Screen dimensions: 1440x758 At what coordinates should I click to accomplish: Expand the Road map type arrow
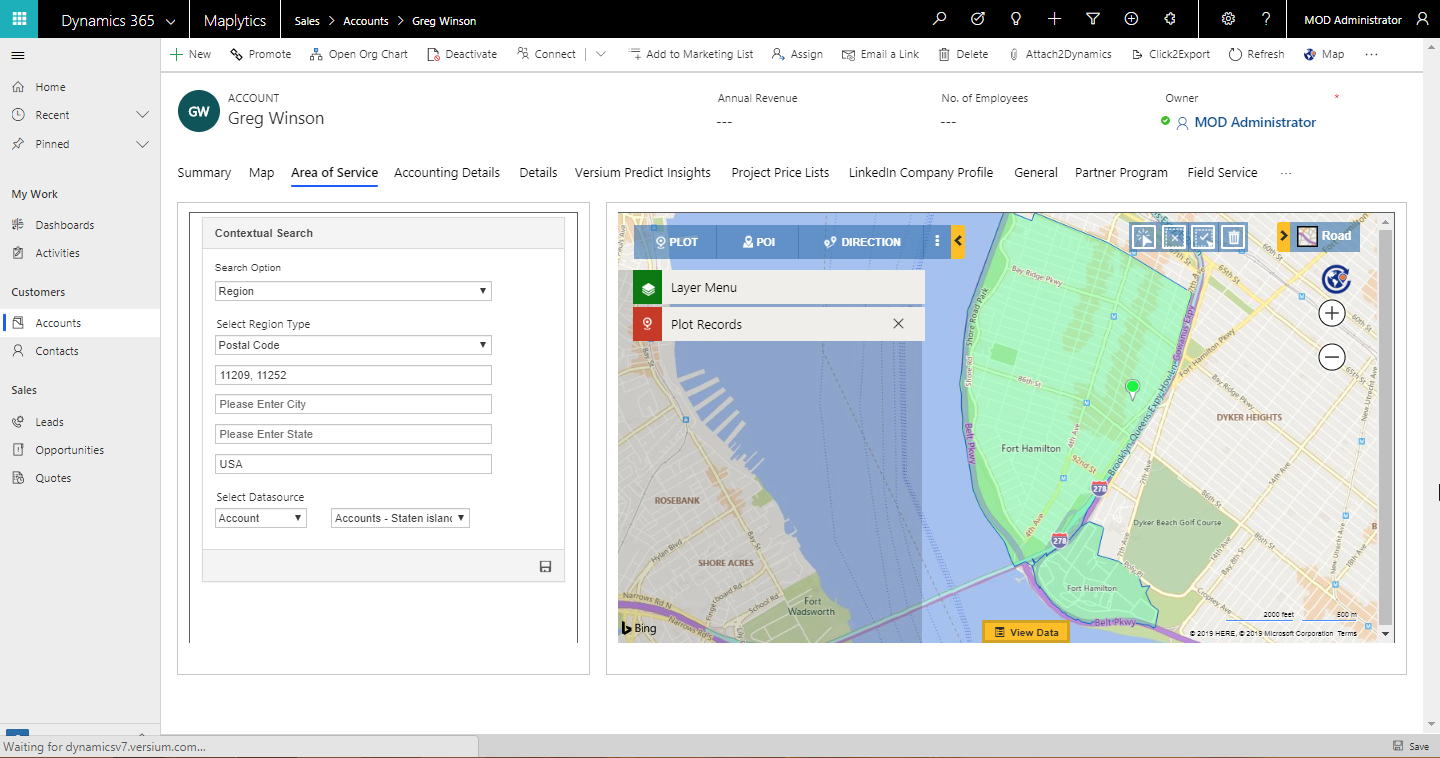pos(1284,237)
